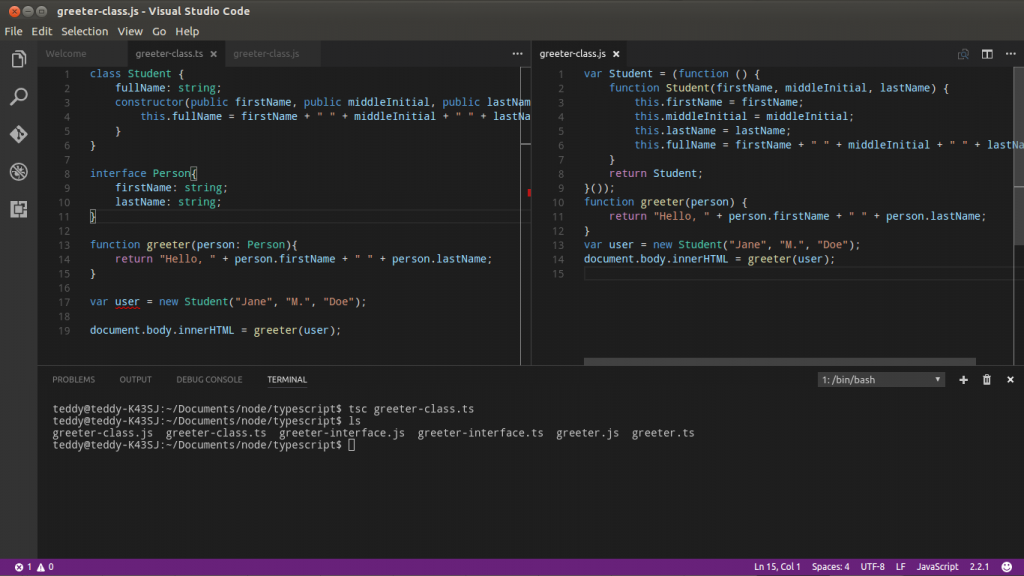Switch to the PROBLEMS panel tab
The image size is (1024, 576).
(73, 380)
